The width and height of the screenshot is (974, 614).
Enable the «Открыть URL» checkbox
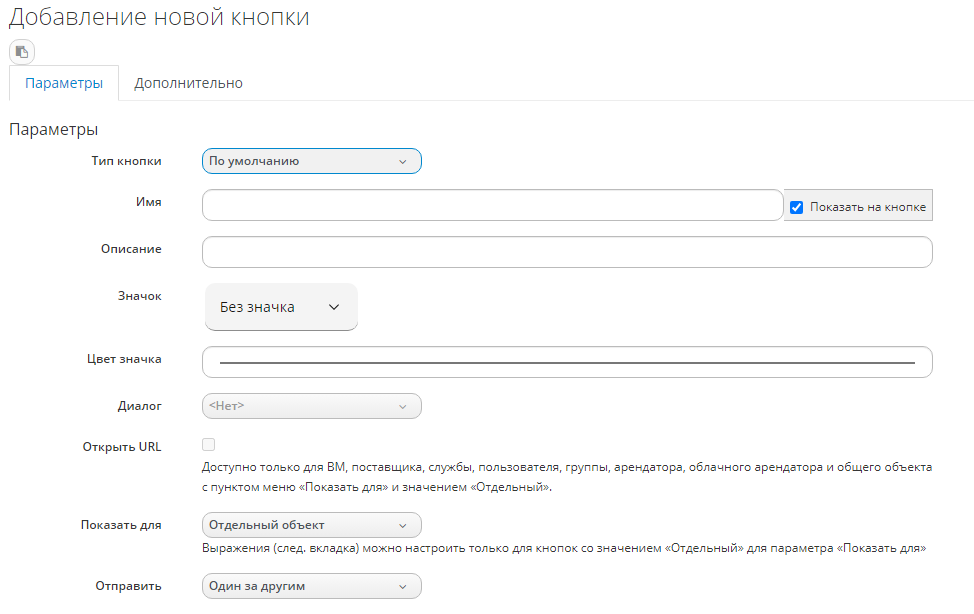tap(209, 445)
